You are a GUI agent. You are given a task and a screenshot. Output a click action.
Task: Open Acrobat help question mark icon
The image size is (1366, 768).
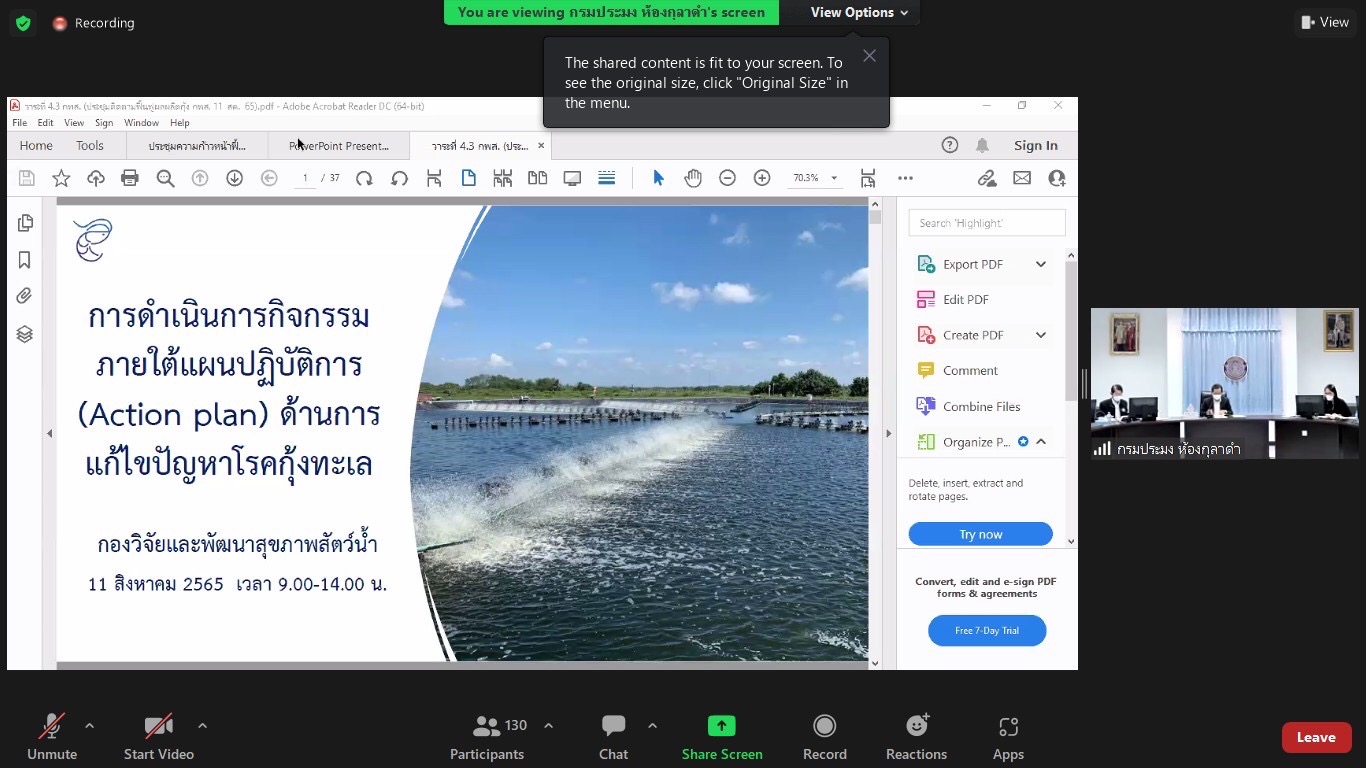[950, 145]
